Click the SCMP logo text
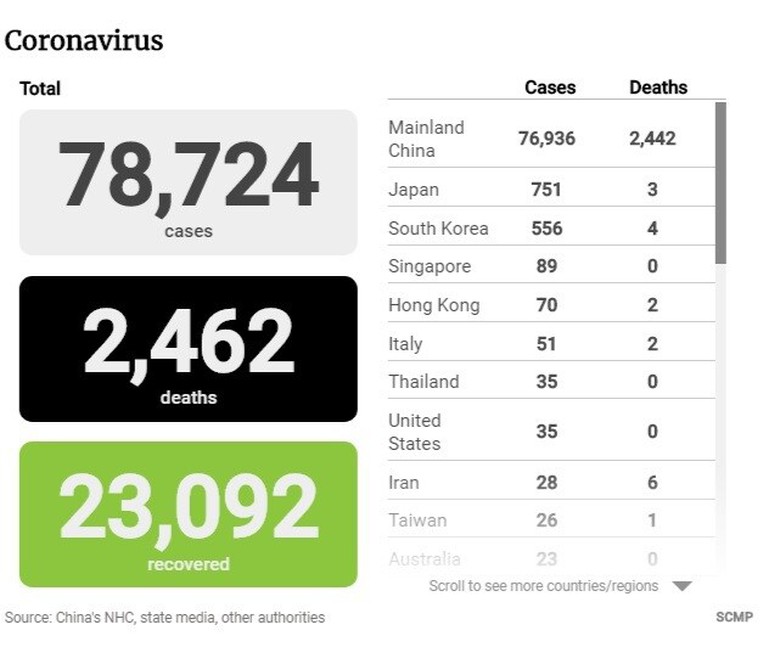This screenshot has width=780, height=664. point(734,617)
